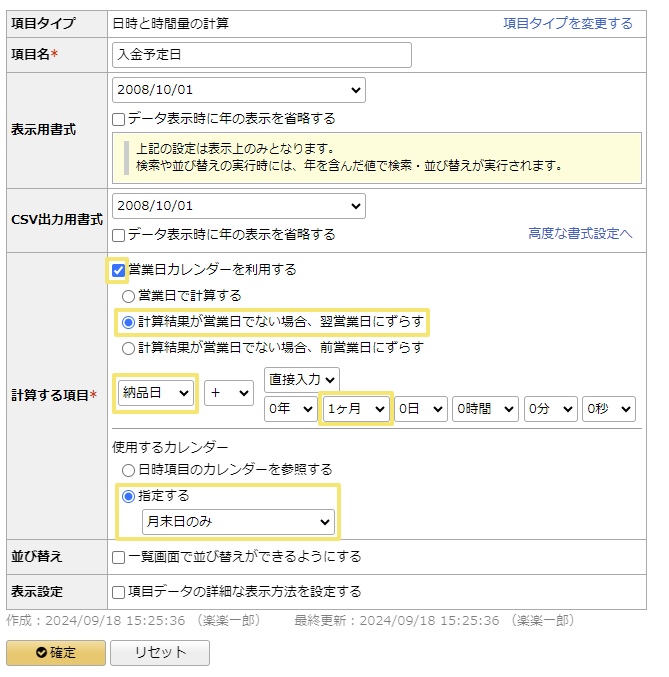Choose 日時項目のカレンダーを参照する radio option
The image size is (669, 677).
pyautogui.click(x=128, y=469)
